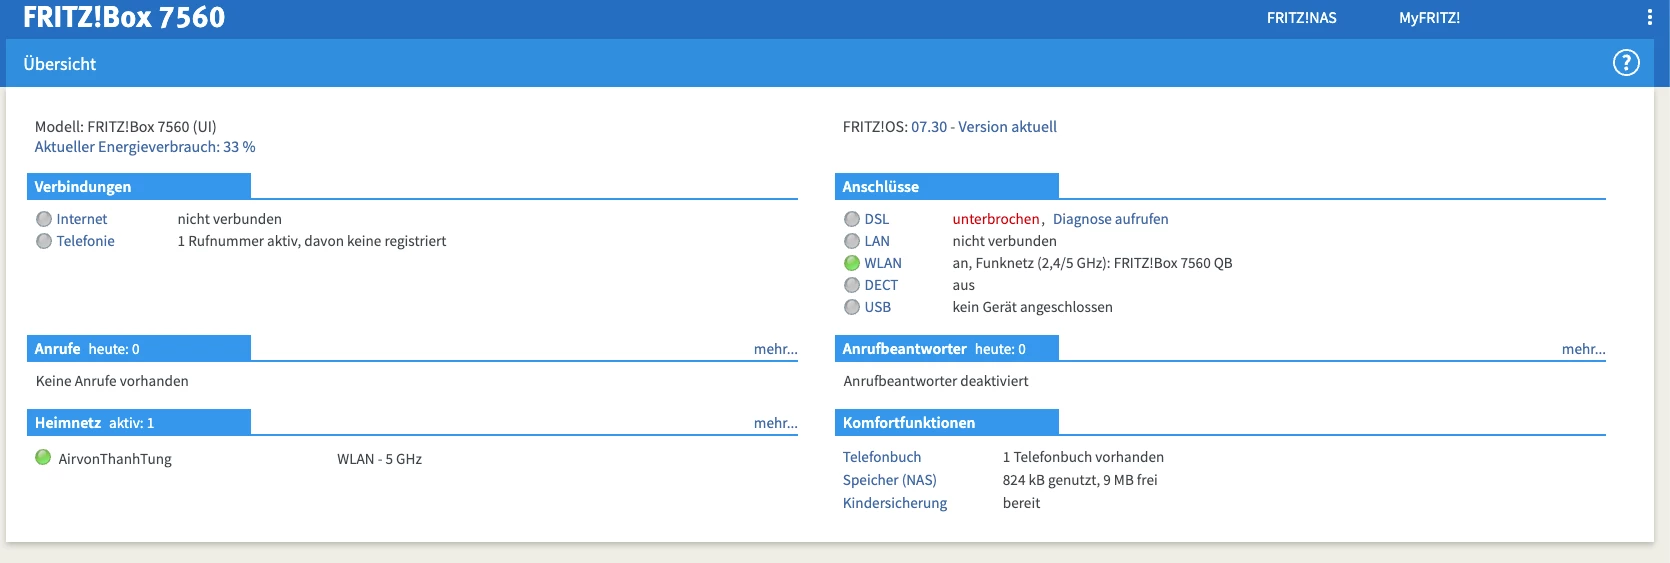Click the Kindersicherung status bereit
This screenshot has width=1670, height=563.
pyautogui.click(x=1021, y=503)
